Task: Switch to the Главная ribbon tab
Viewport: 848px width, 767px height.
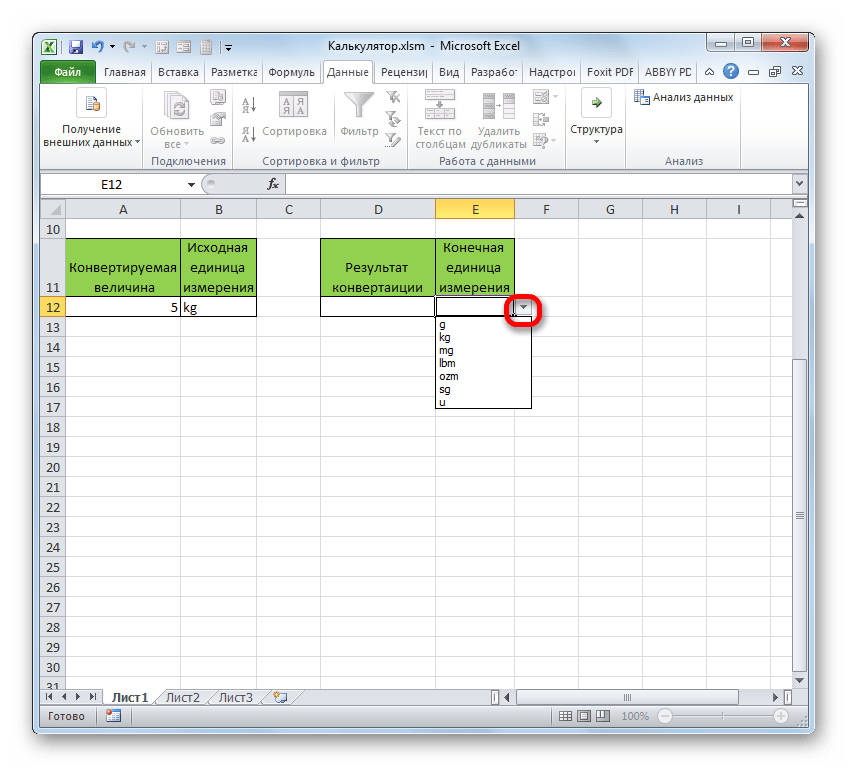Action: point(124,72)
